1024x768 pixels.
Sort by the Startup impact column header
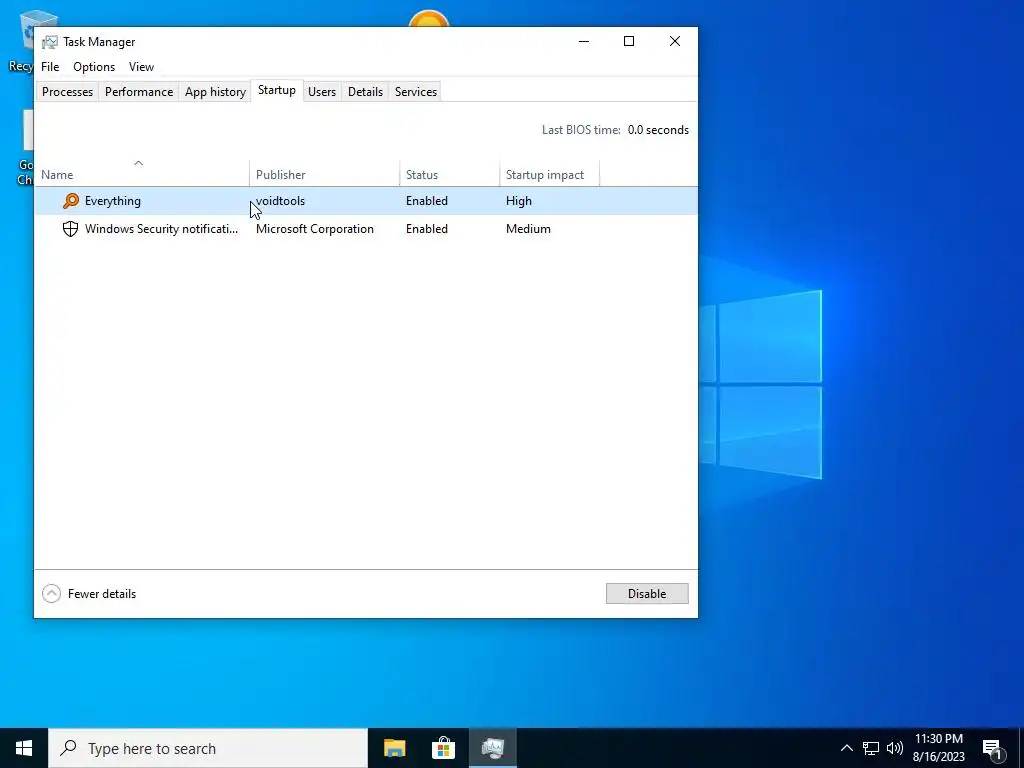[549, 174]
